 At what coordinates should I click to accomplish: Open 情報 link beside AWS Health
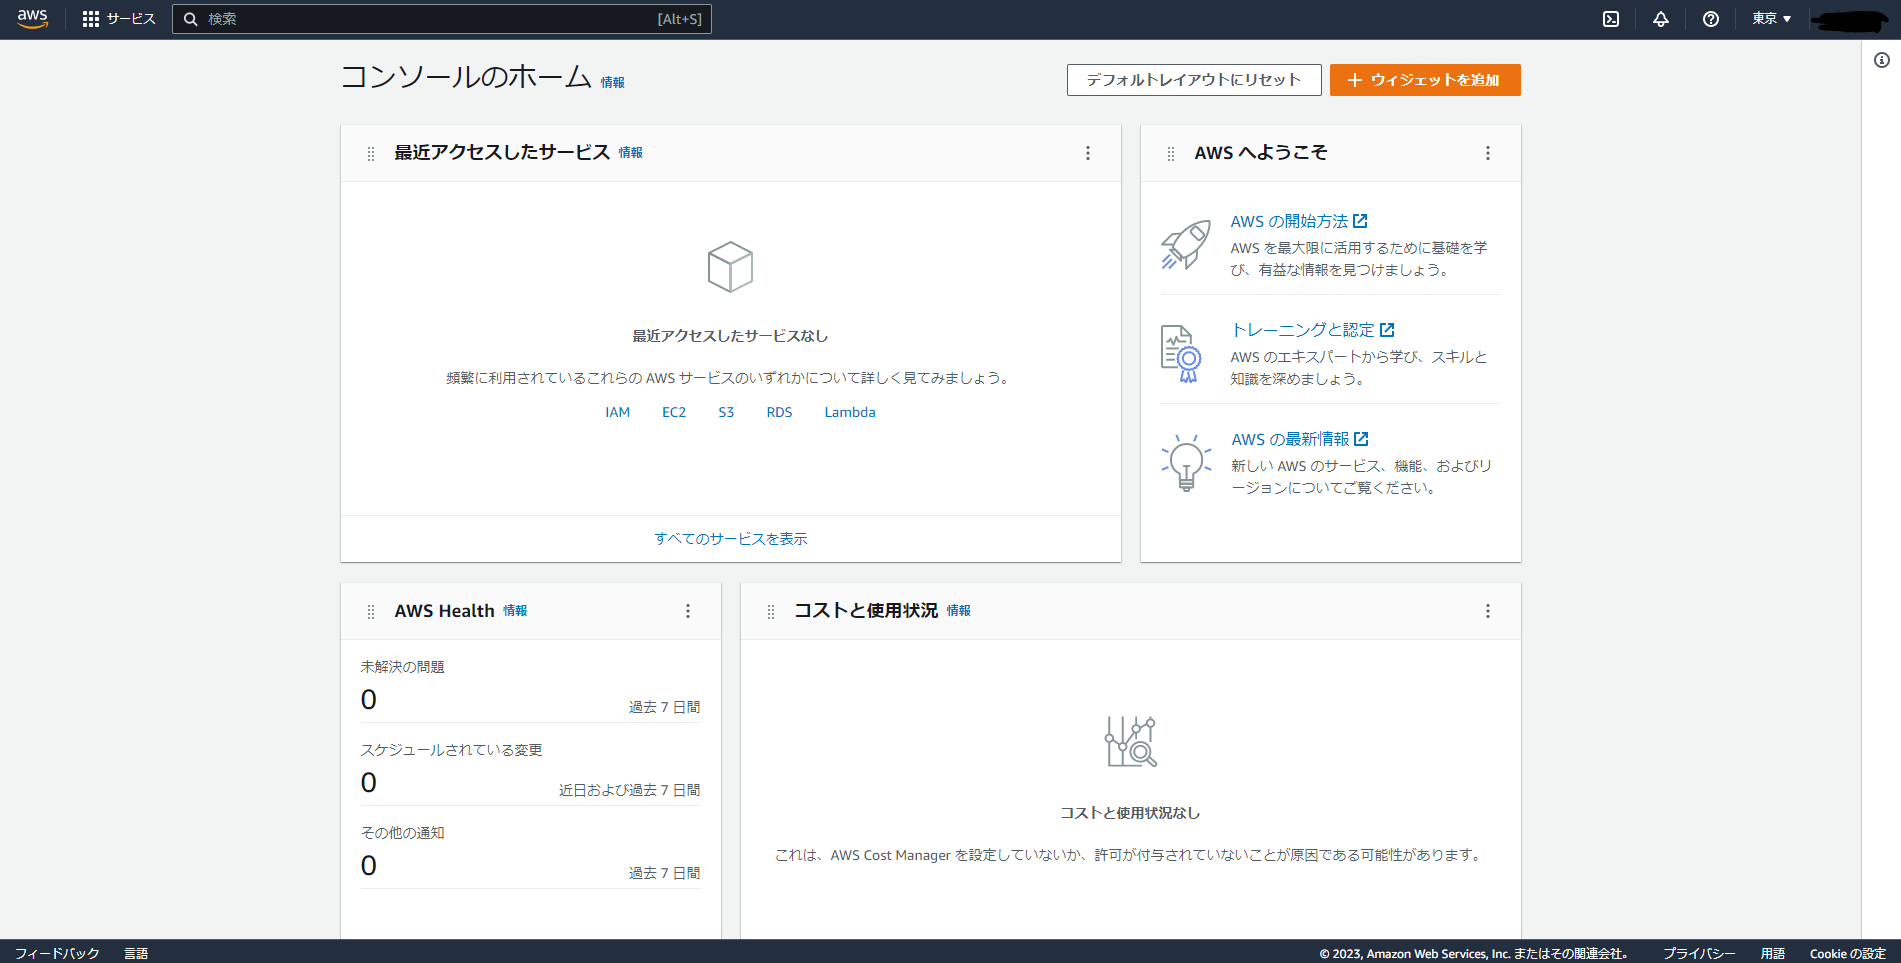(515, 611)
